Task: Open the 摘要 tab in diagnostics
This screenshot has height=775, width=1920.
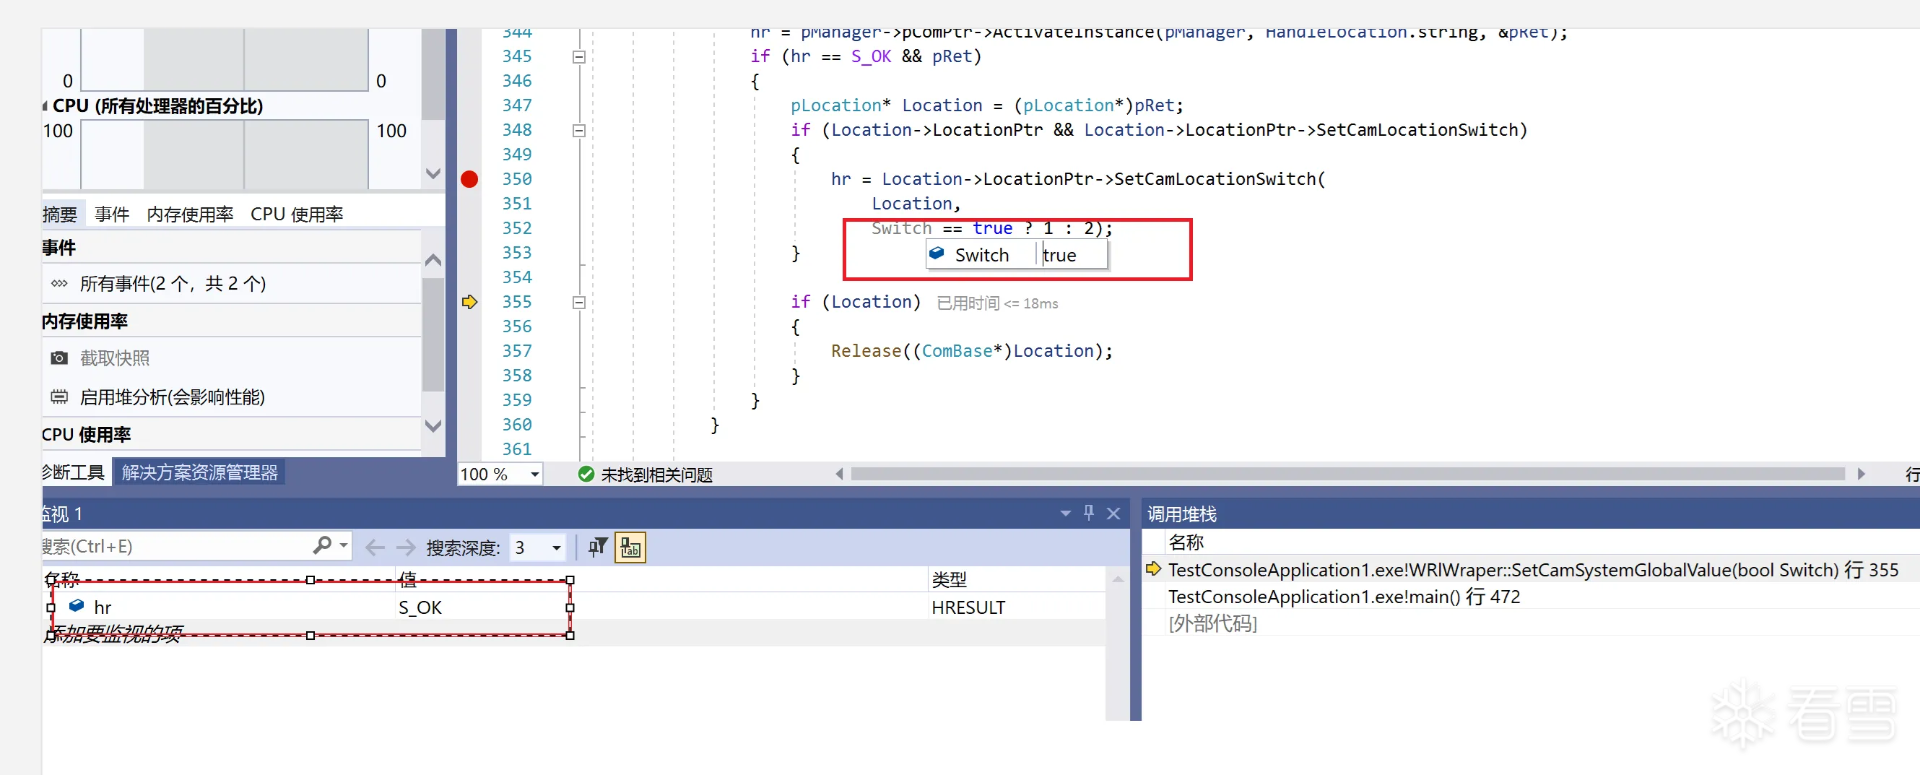Action: pyautogui.click(x=60, y=214)
